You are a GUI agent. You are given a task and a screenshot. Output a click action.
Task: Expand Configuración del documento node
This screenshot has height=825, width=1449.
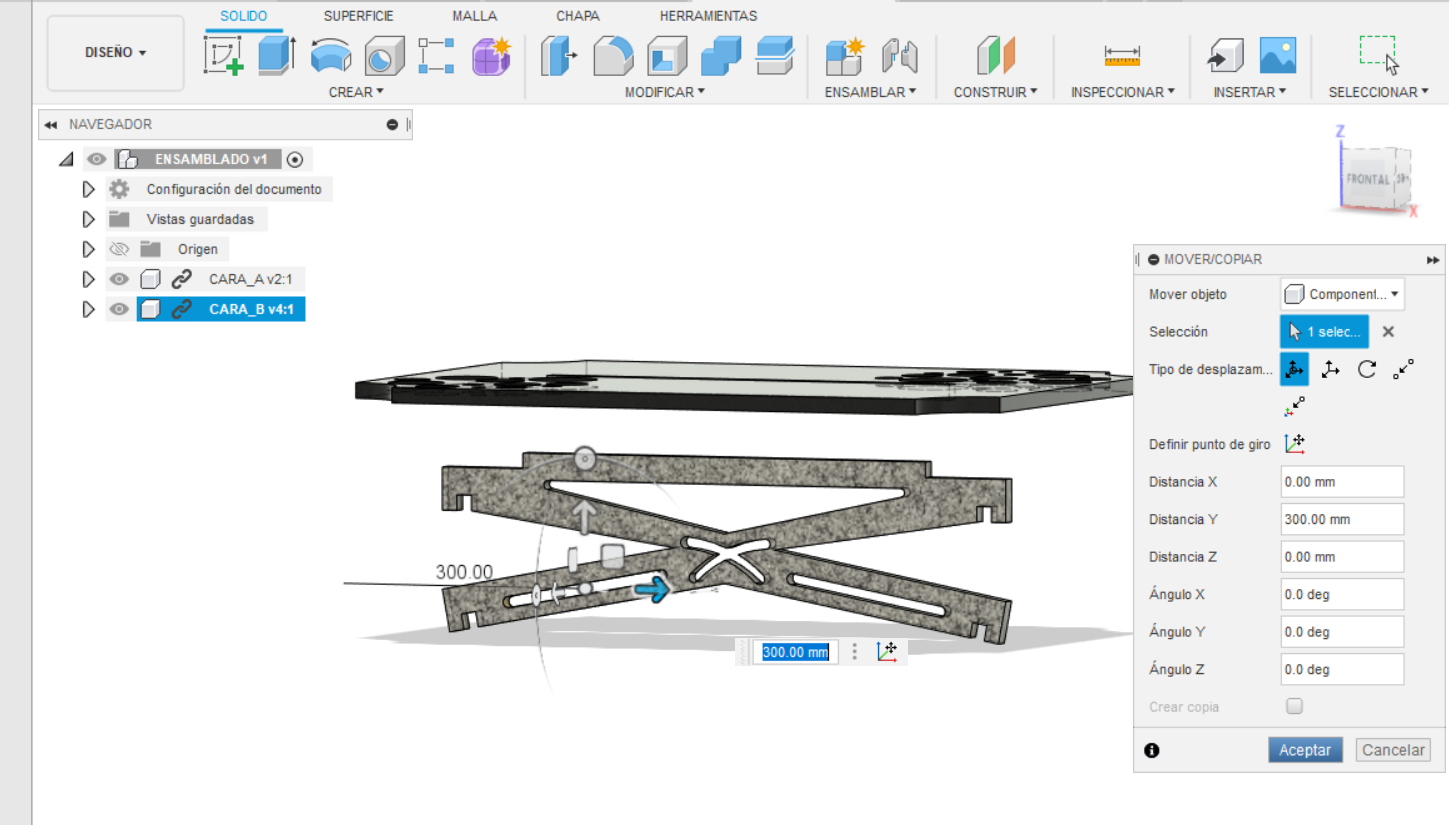tap(88, 189)
